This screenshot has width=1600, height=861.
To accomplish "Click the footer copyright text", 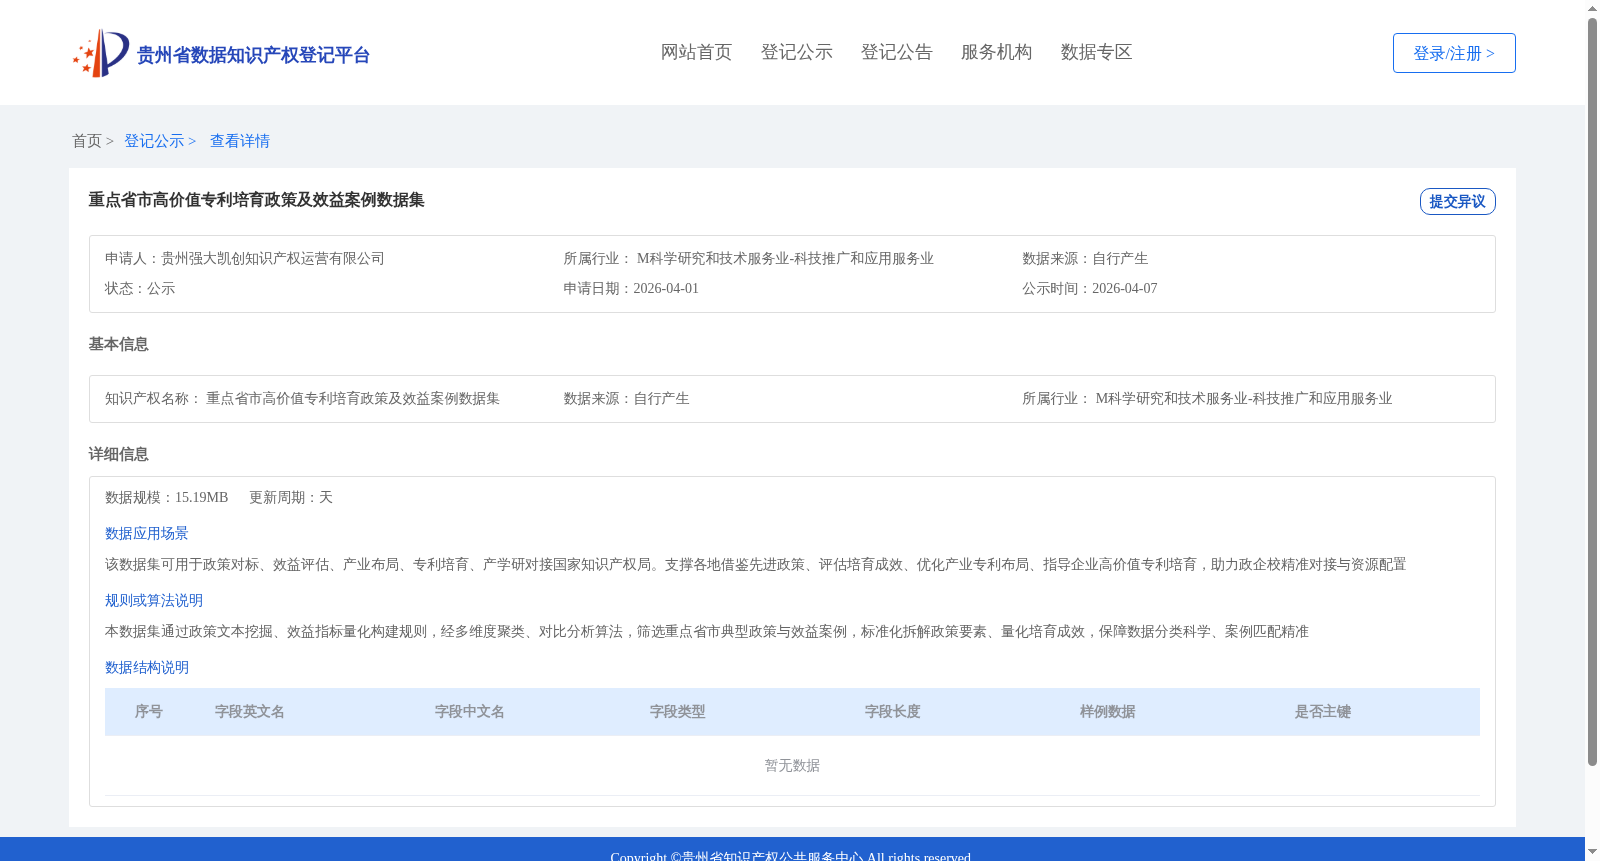I will pos(791,856).
